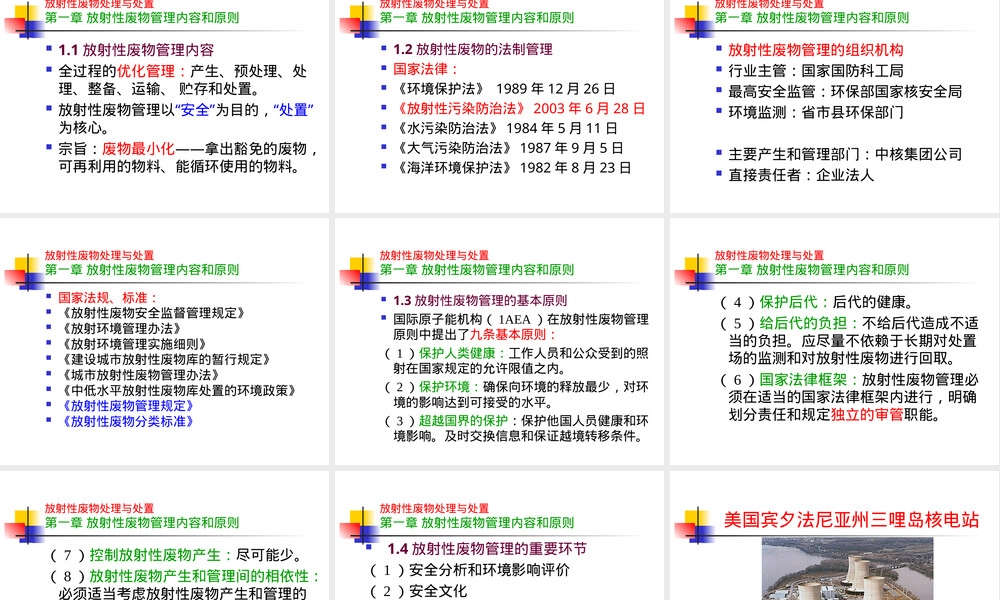The image size is (1000, 600).
Task: Click the red heading 放射性废物管理的组织机构
Action: pyautogui.click(x=816, y=50)
